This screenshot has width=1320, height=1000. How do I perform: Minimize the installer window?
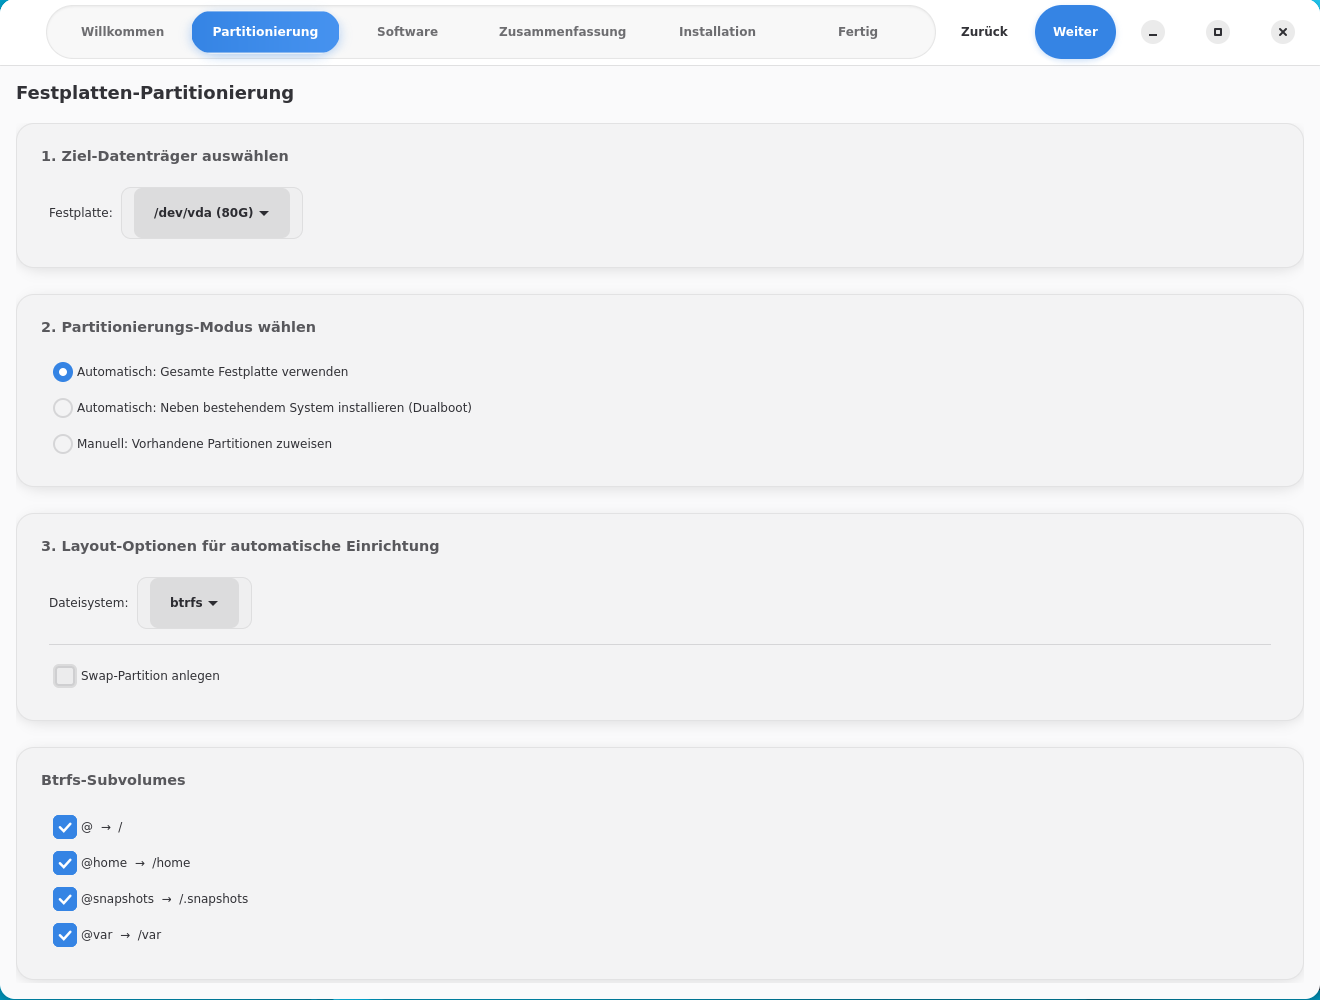tap(1153, 32)
